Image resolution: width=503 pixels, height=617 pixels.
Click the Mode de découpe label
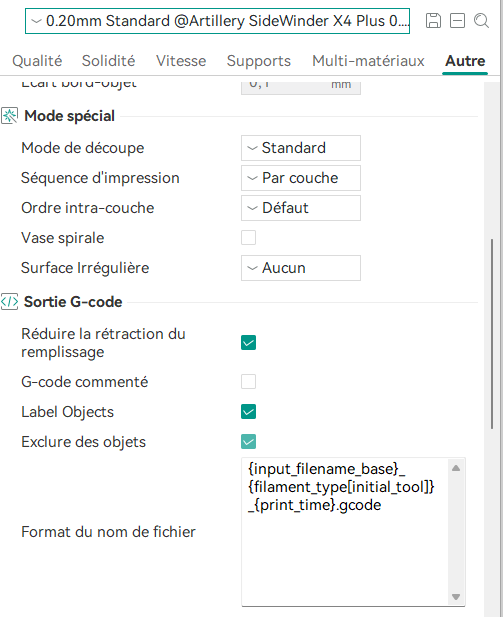[83, 148]
